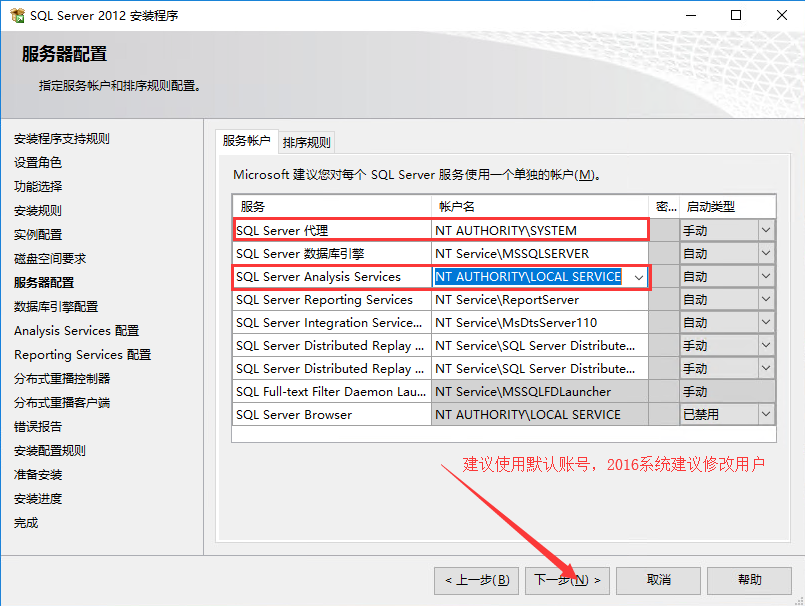The height and width of the screenshot is (606, 805).
Task: Select Reporting Services 配置 step in sidebar
Action: (x=83, y=355)
